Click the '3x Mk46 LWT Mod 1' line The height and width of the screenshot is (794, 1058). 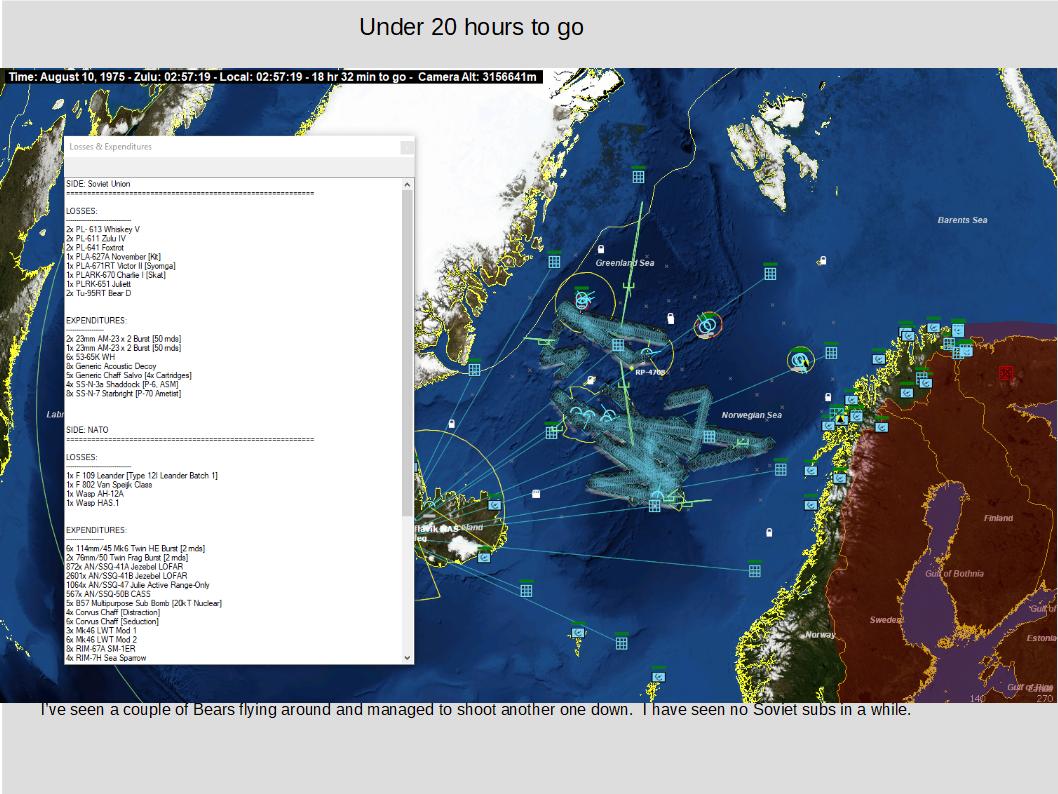pos(101,630)
